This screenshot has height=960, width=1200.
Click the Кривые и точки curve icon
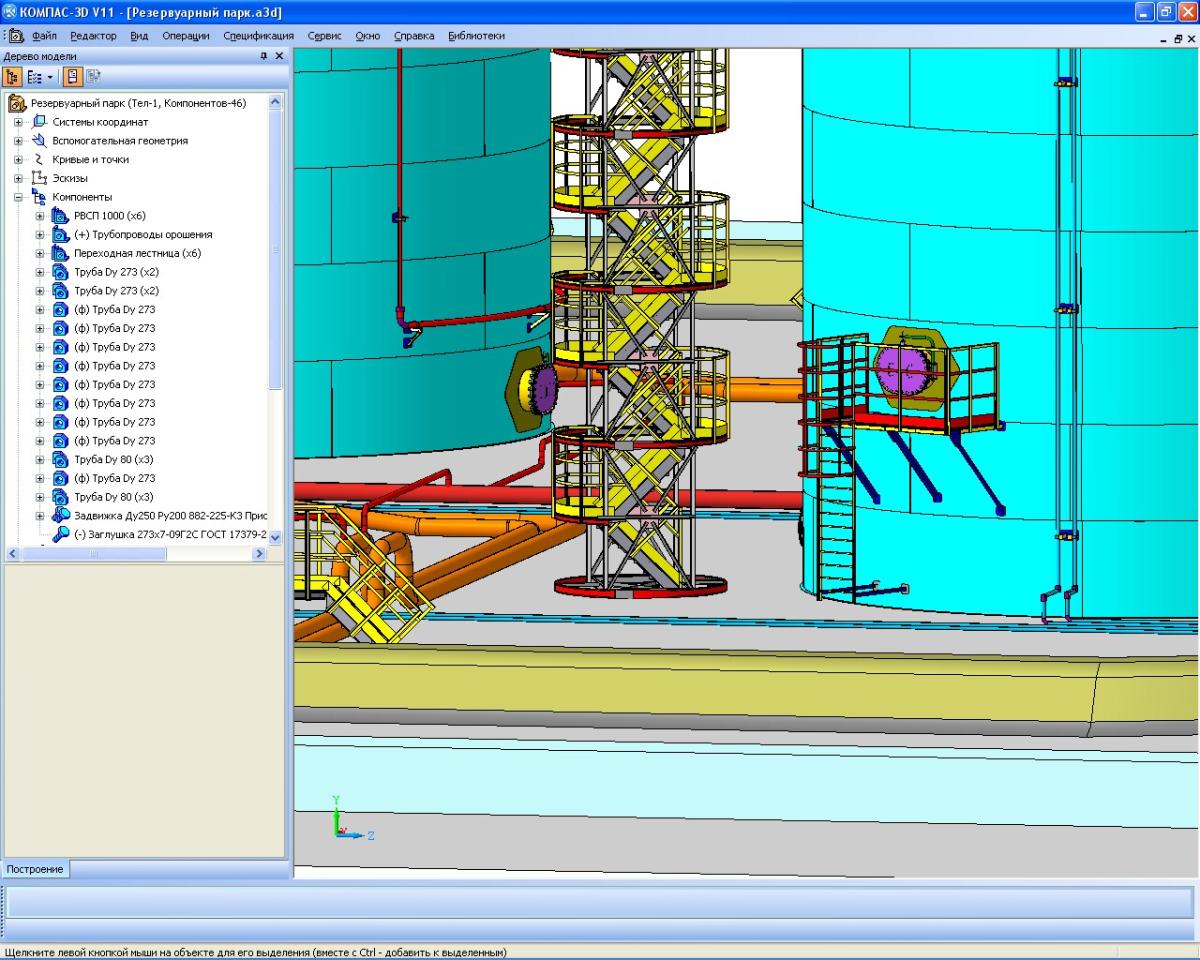click(40, 160)
